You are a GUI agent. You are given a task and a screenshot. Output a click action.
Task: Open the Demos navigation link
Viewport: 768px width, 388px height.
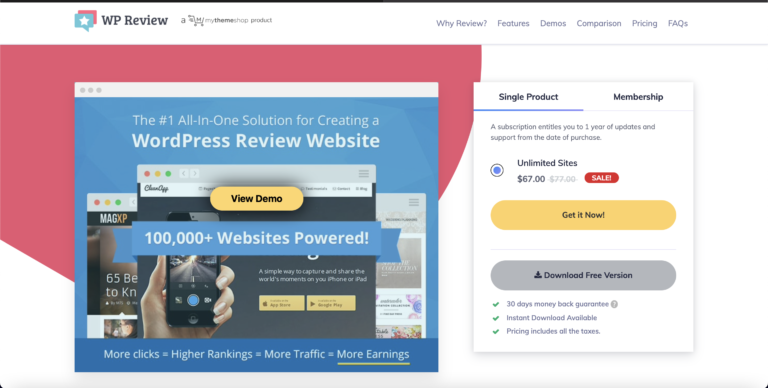click(553, 23)
